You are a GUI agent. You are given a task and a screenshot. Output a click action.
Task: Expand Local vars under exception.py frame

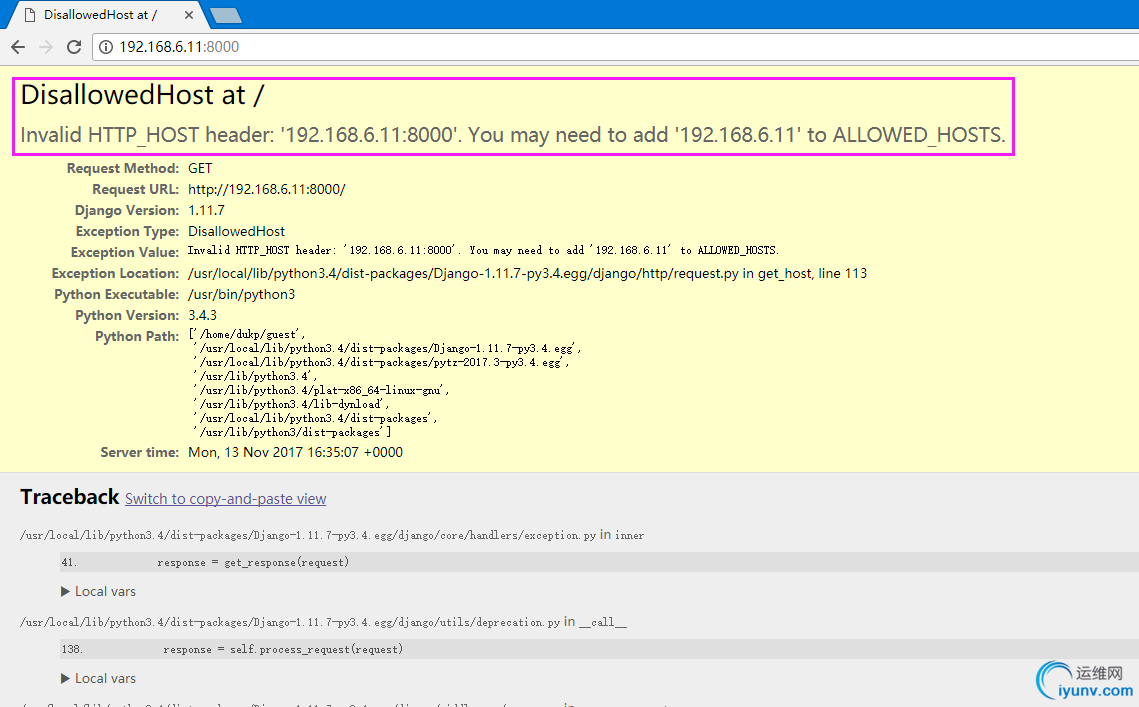point(98,591)
